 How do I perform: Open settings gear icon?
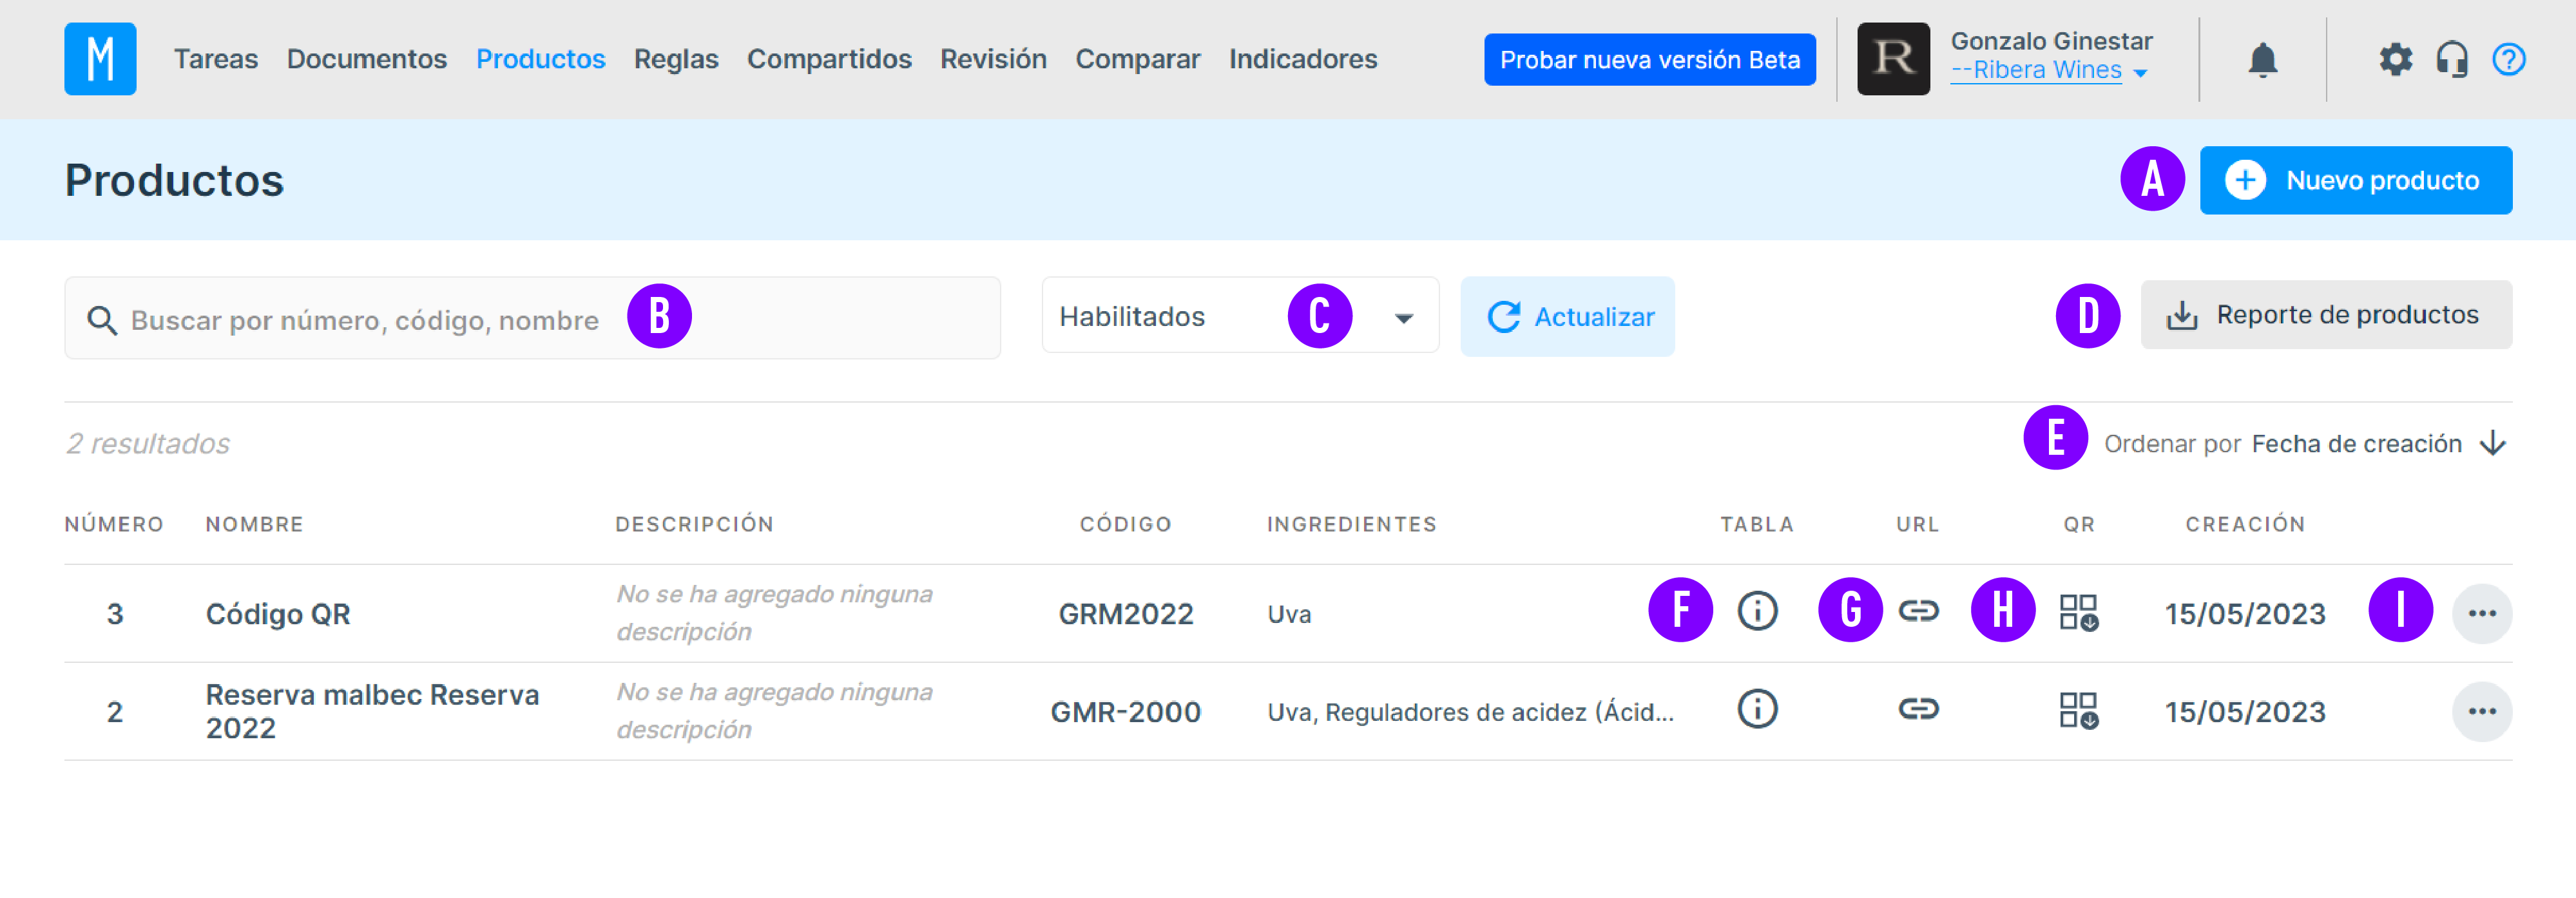[2395, 60]
